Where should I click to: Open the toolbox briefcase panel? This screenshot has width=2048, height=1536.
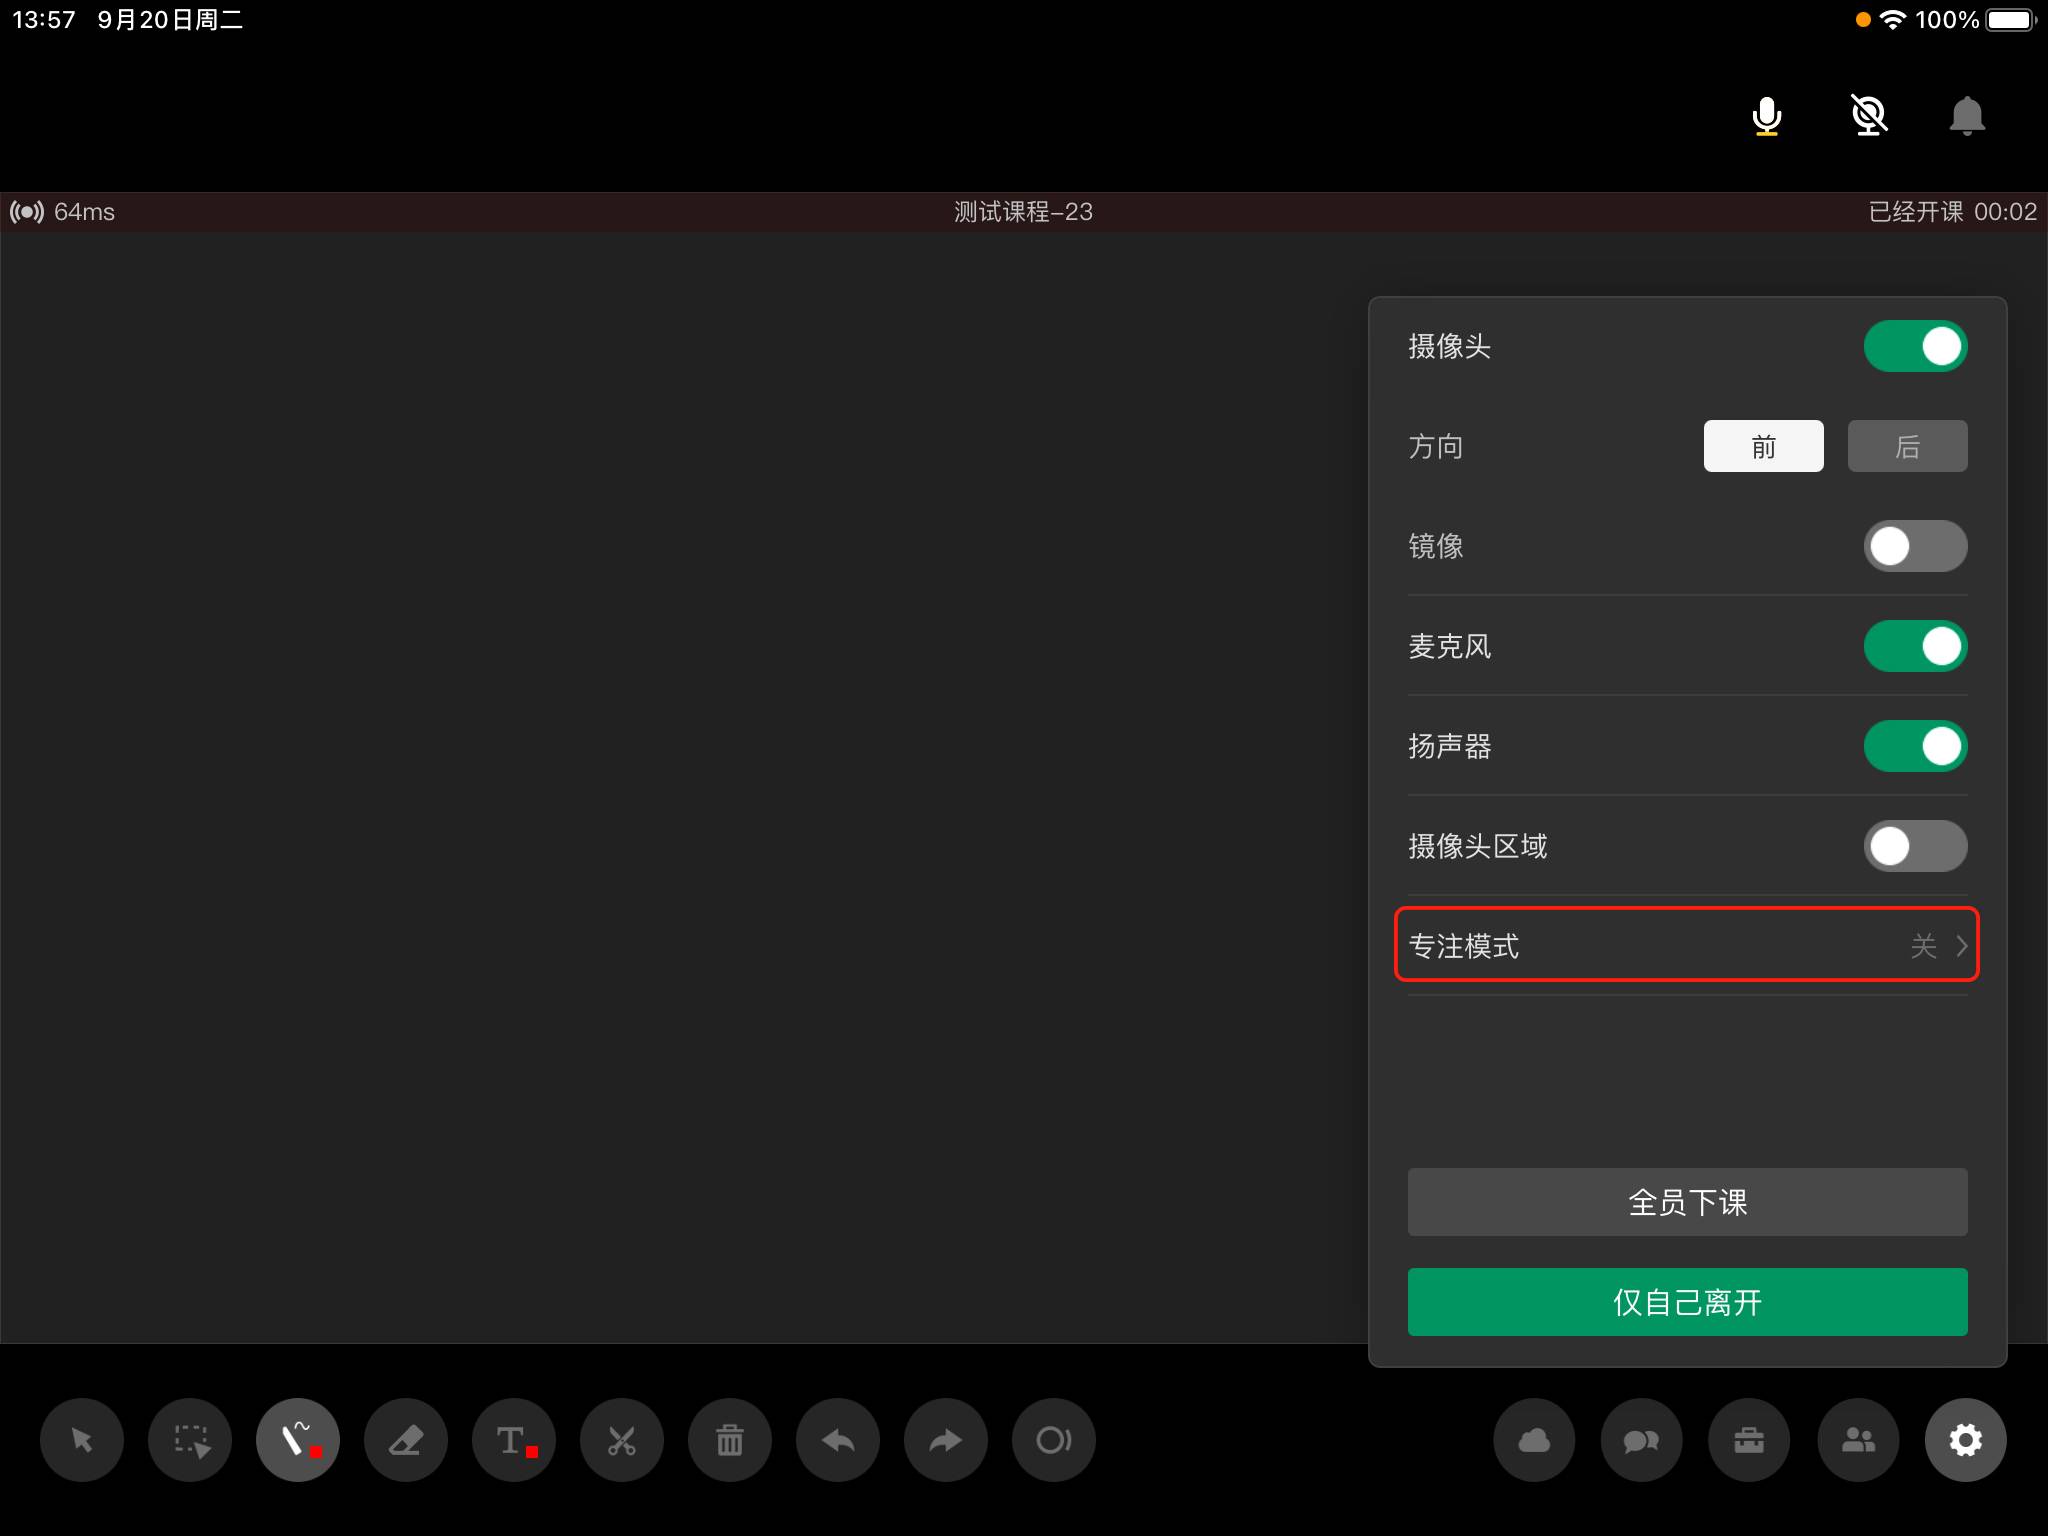click(1750, 1440)
